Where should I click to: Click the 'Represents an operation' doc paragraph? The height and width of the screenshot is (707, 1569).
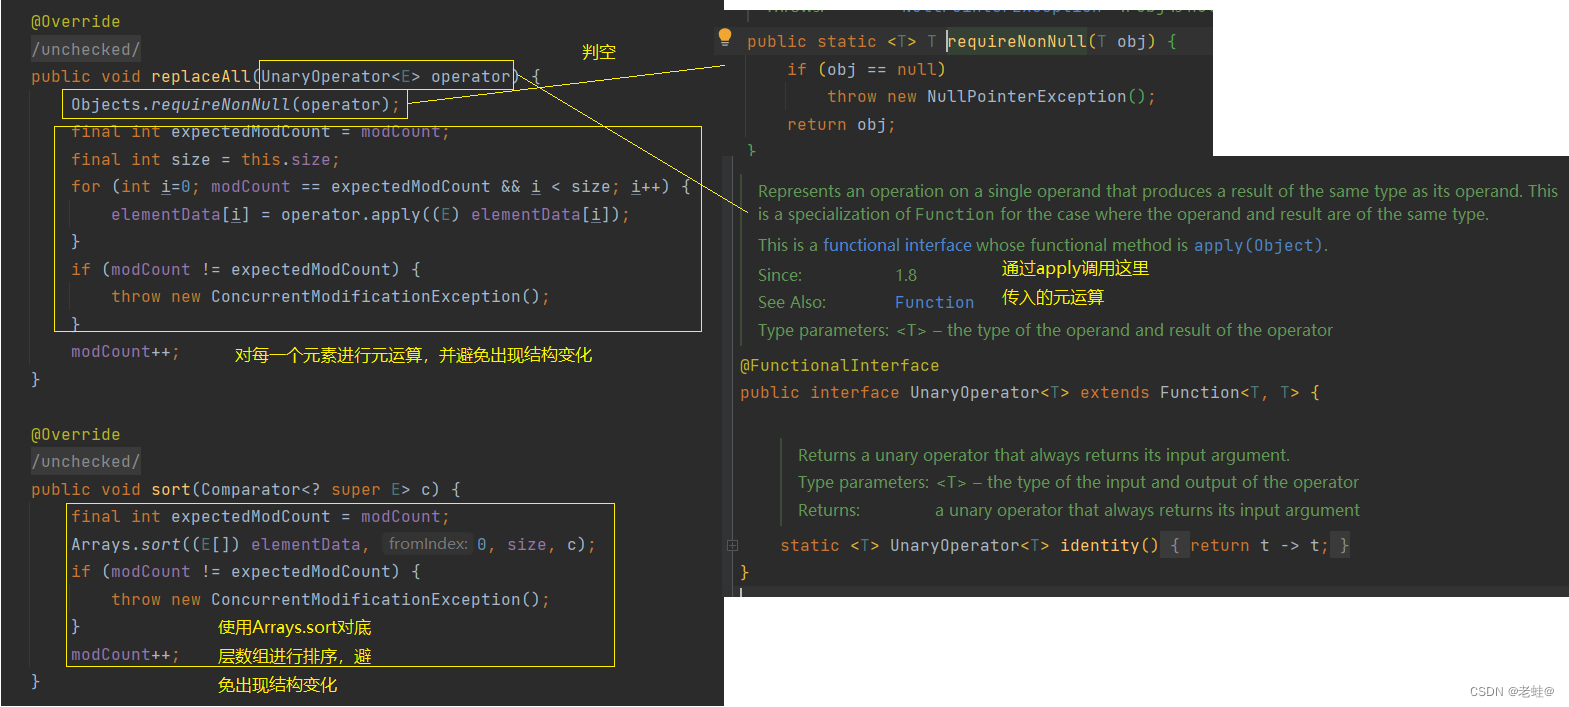[1157, 202]
